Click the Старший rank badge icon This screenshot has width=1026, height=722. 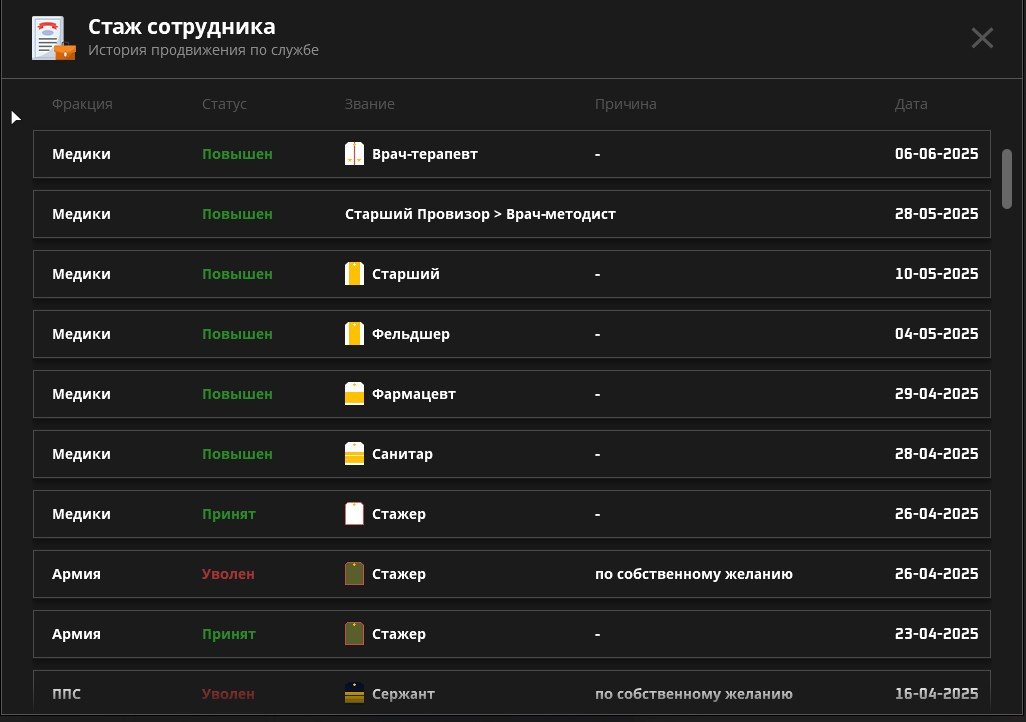[354, 274]
